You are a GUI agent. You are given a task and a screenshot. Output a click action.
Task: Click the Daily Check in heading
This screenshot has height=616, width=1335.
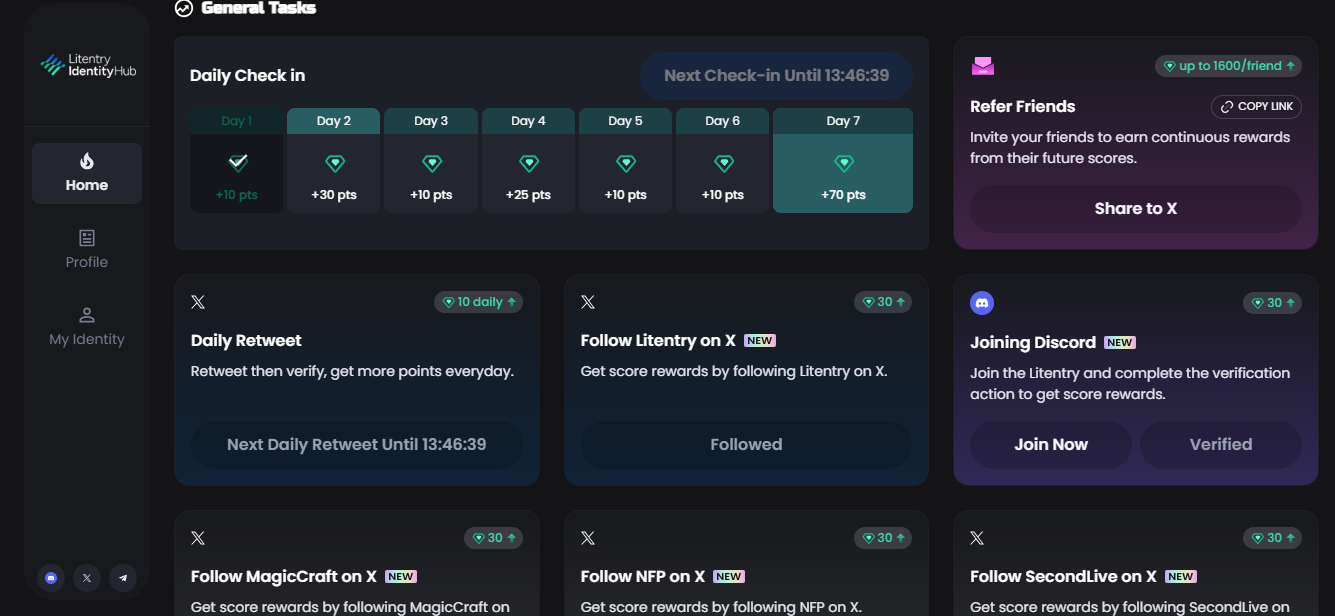(247, 76)
